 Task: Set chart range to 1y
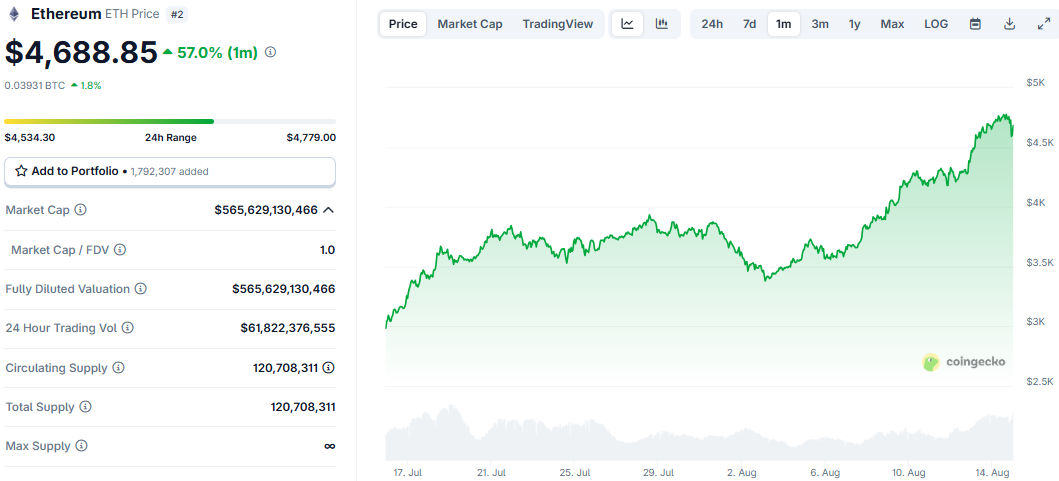(x=854, y=24)
